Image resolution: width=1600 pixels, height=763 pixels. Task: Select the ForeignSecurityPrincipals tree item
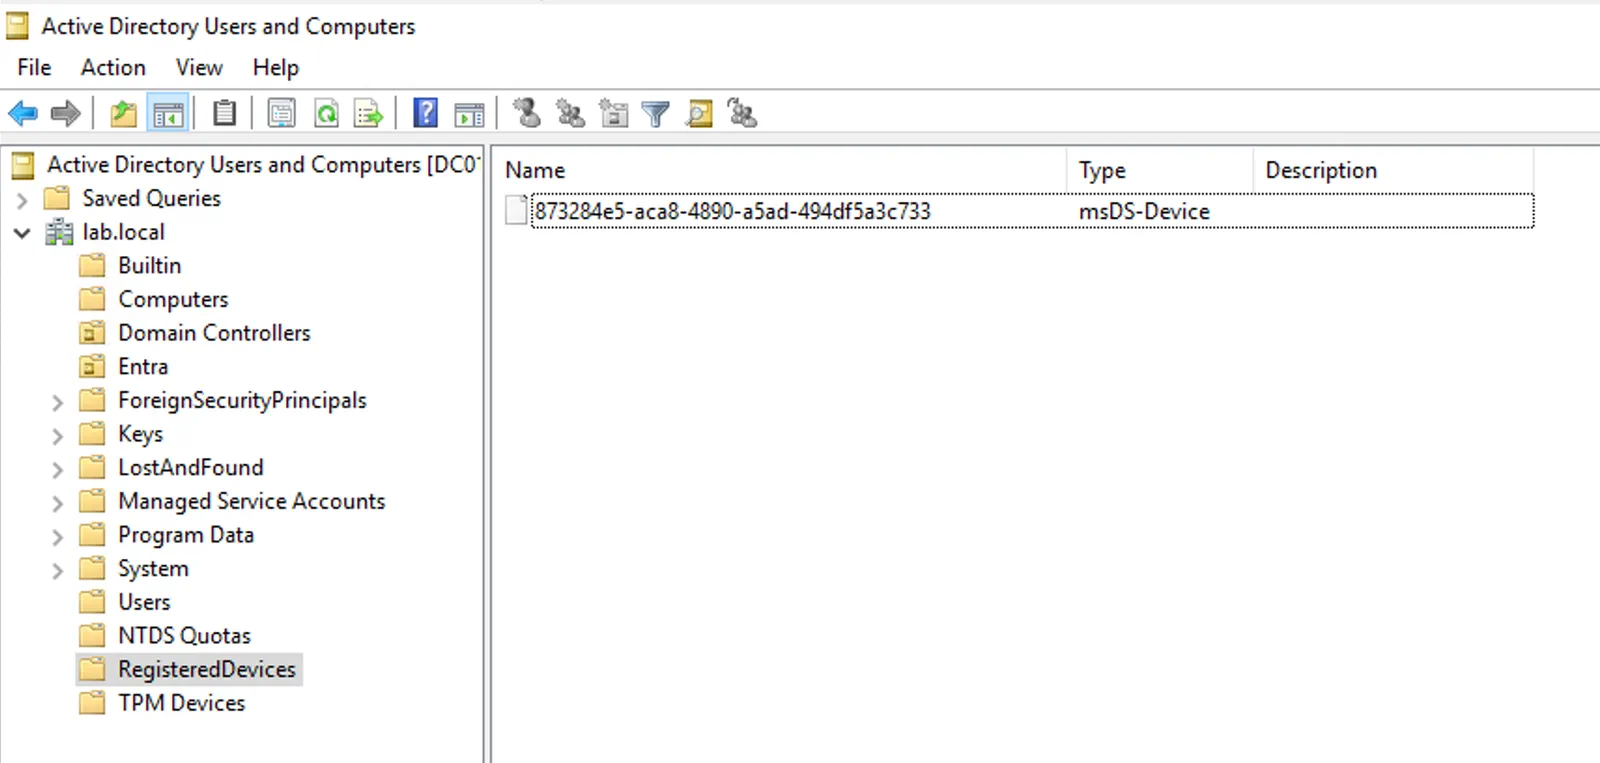pos(242,401)
